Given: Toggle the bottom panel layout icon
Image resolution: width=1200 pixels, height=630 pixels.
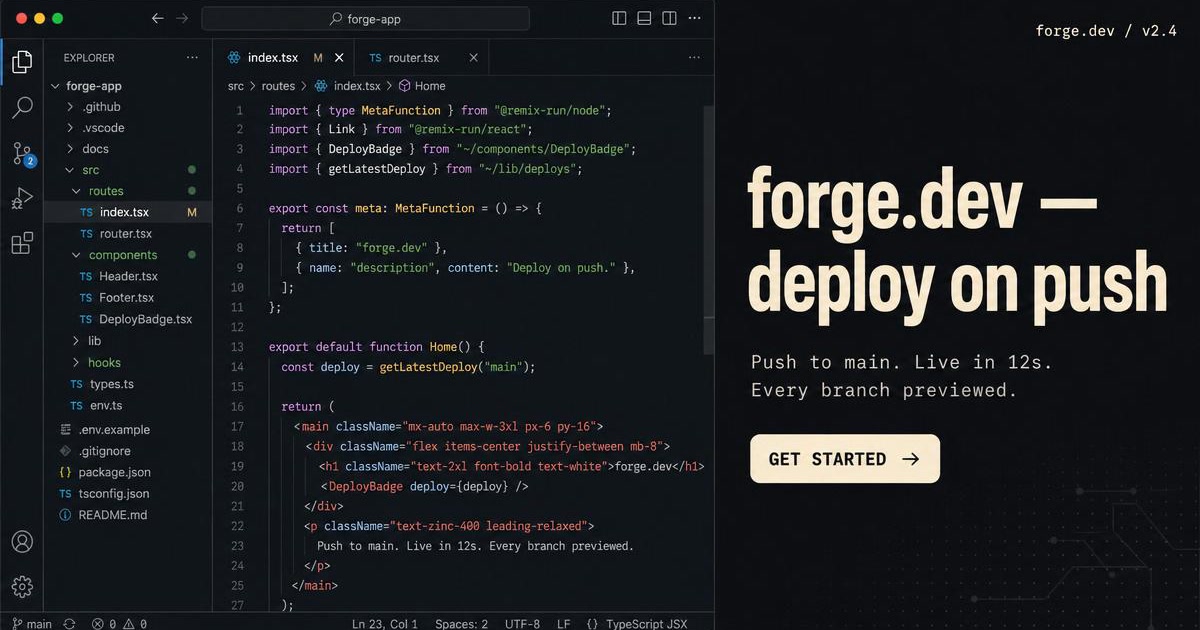Looking at the screenshot, I should tap(644, 18).
